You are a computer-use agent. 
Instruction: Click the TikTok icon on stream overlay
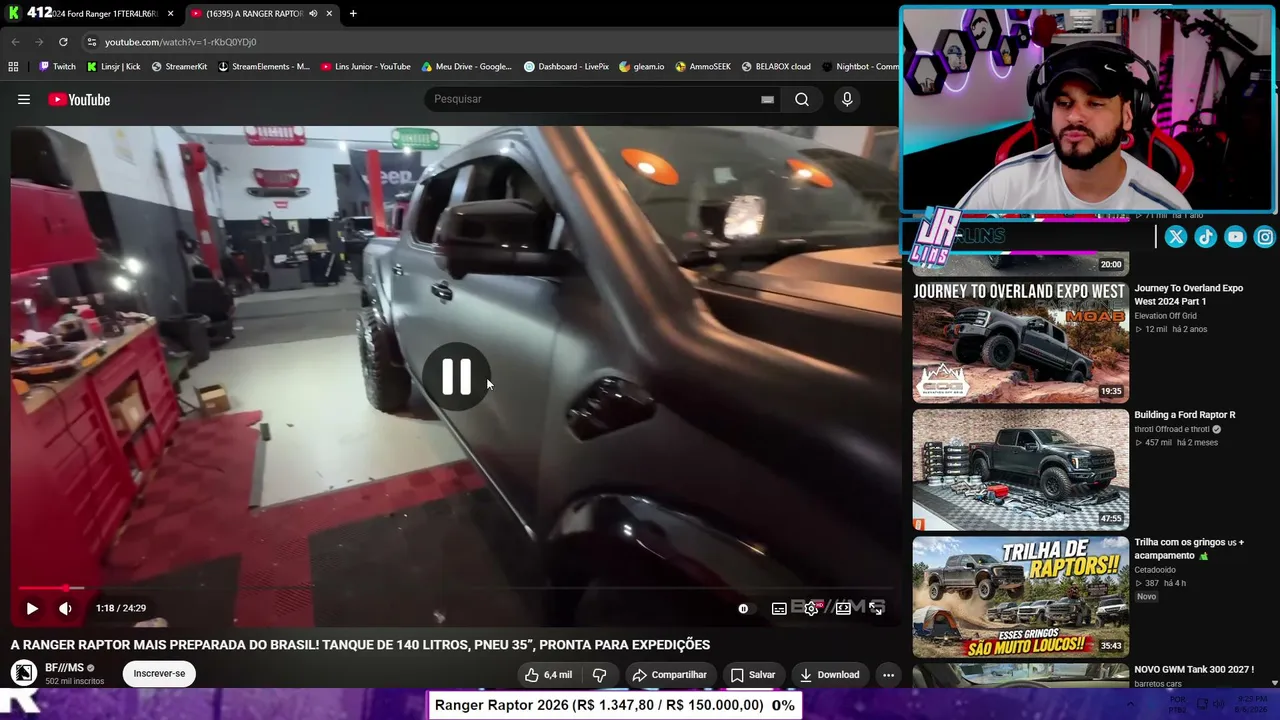pyautogui.click(x=1205, y=237)
